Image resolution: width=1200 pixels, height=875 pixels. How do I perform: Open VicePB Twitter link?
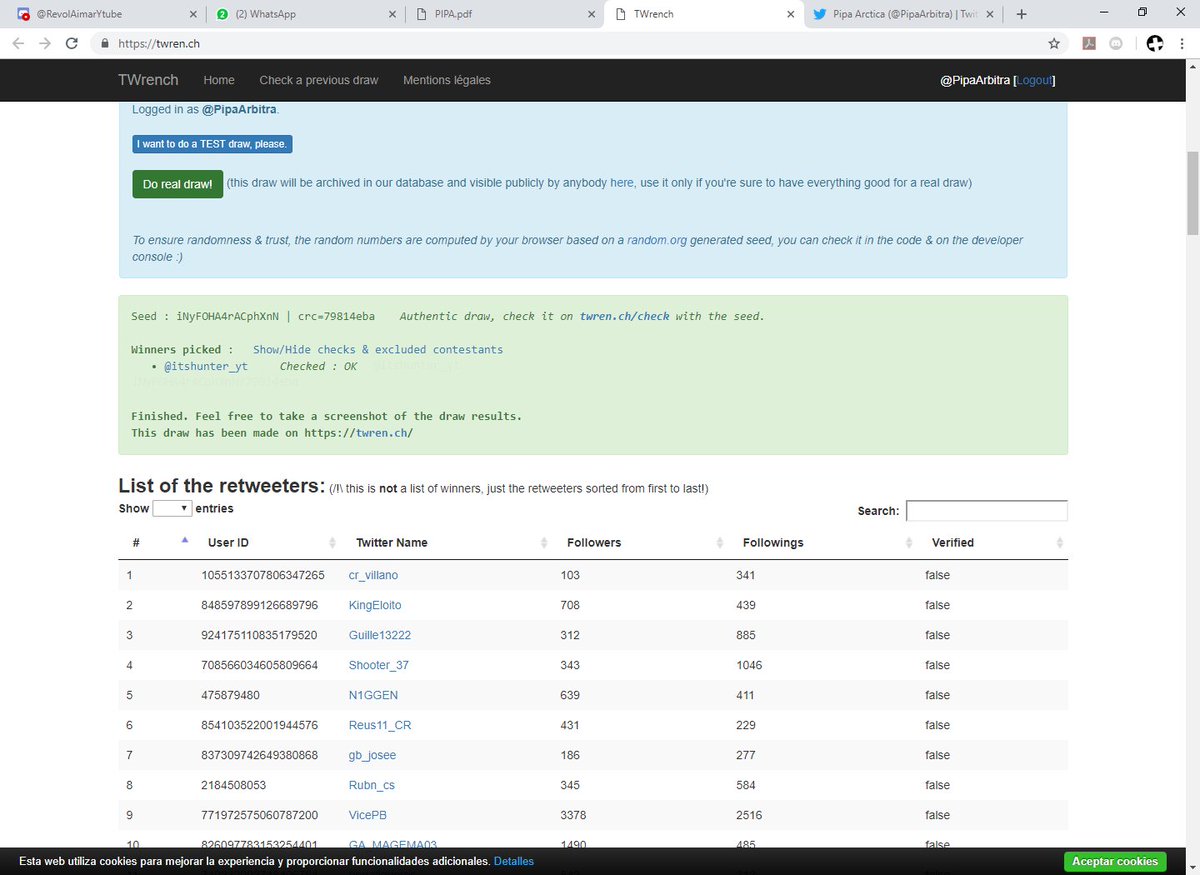[x=368, y=815]
